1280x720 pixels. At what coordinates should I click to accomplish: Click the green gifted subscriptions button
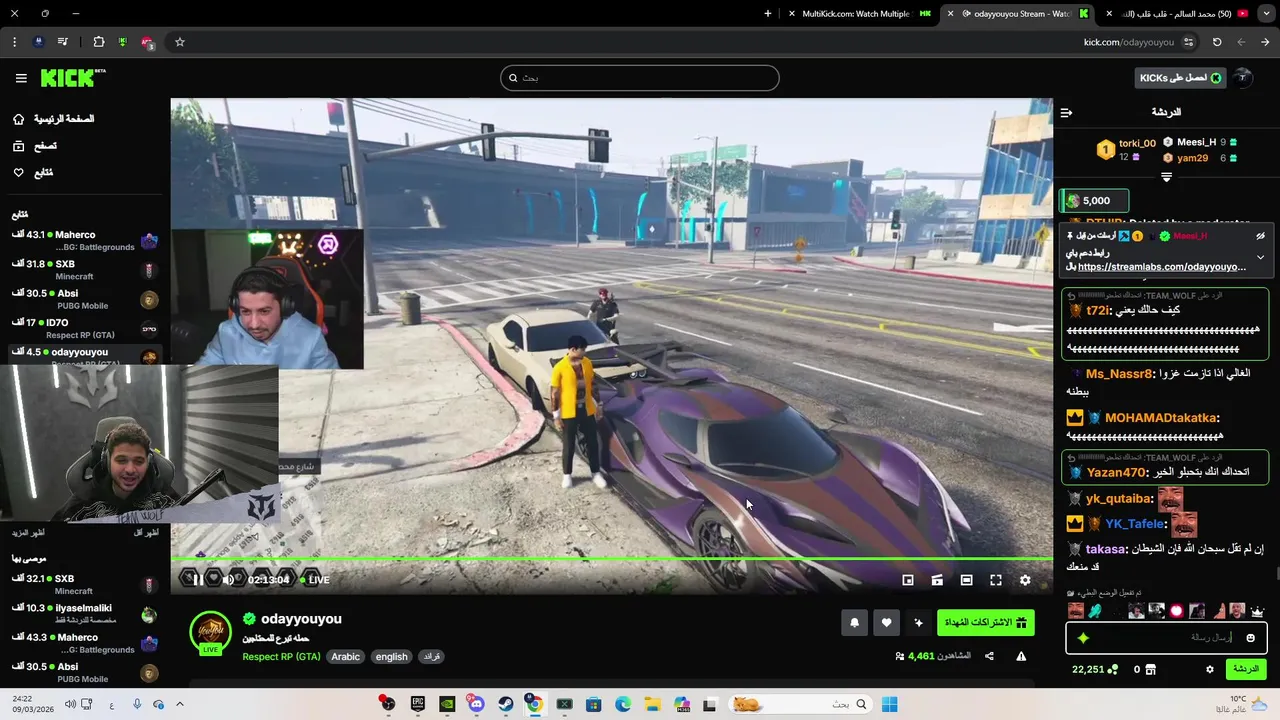pyautogui.click(x=986, y=623)
